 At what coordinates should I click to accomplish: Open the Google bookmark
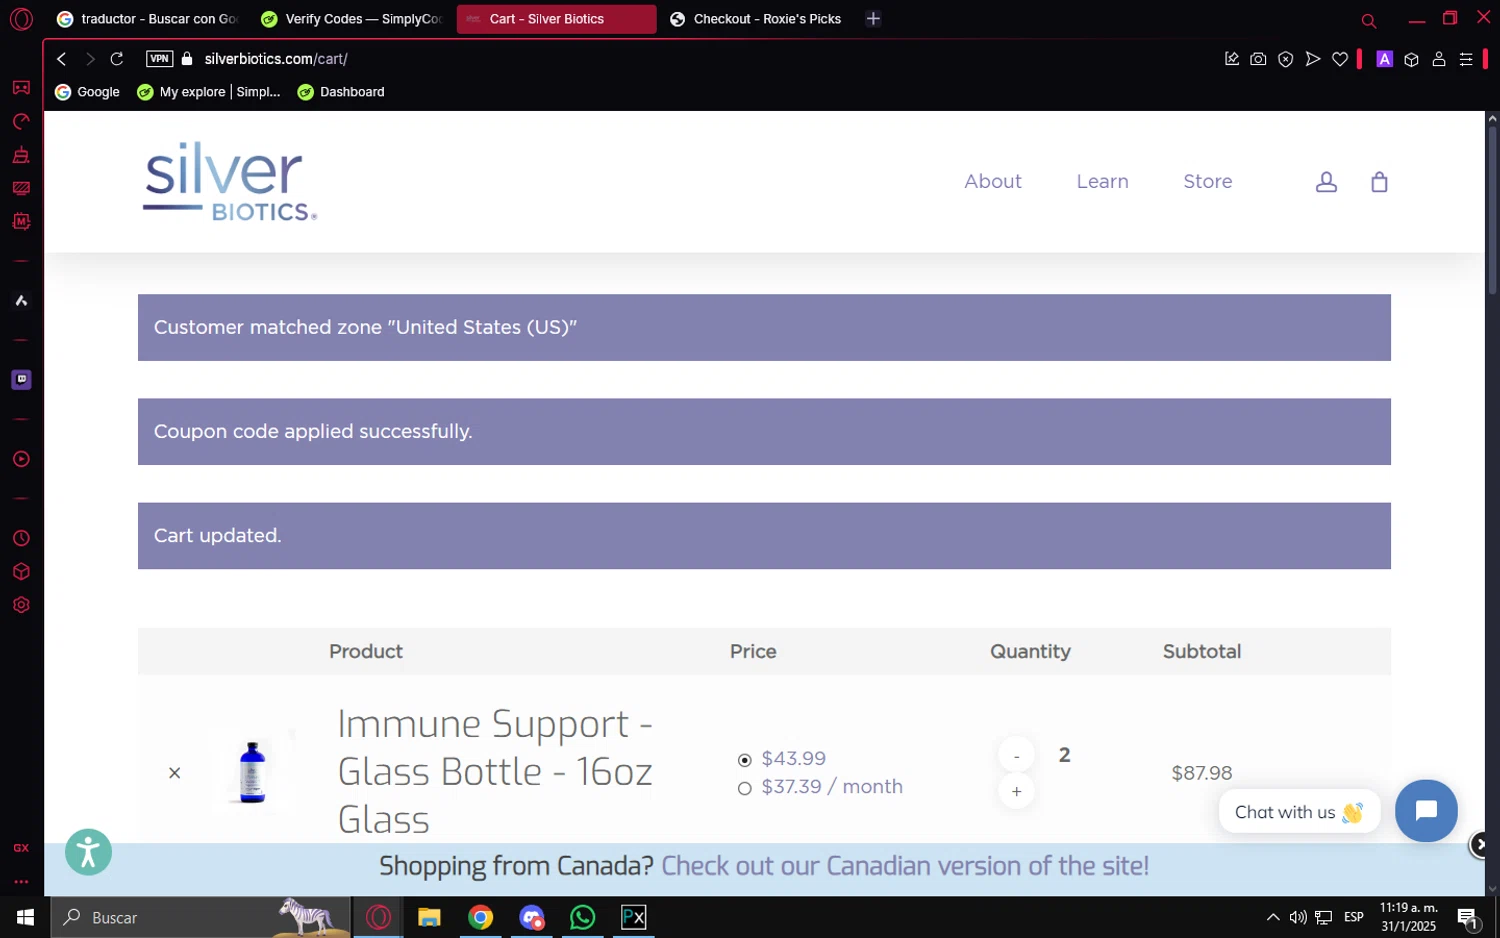[88, 92]
